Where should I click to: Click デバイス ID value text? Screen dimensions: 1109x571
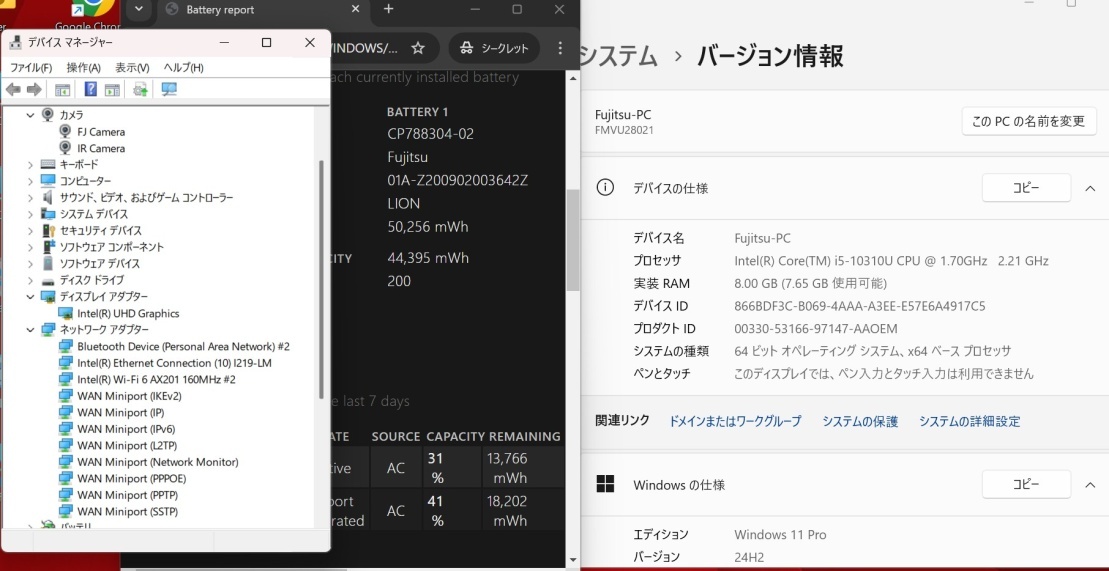(860, 306)
